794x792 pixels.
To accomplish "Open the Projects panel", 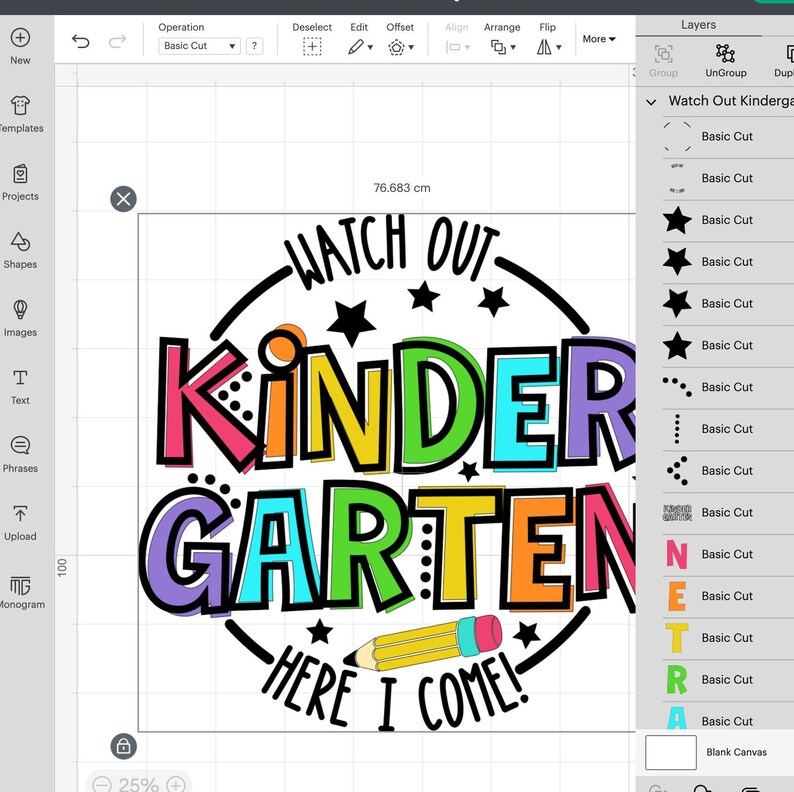I will tap(20, 182).
